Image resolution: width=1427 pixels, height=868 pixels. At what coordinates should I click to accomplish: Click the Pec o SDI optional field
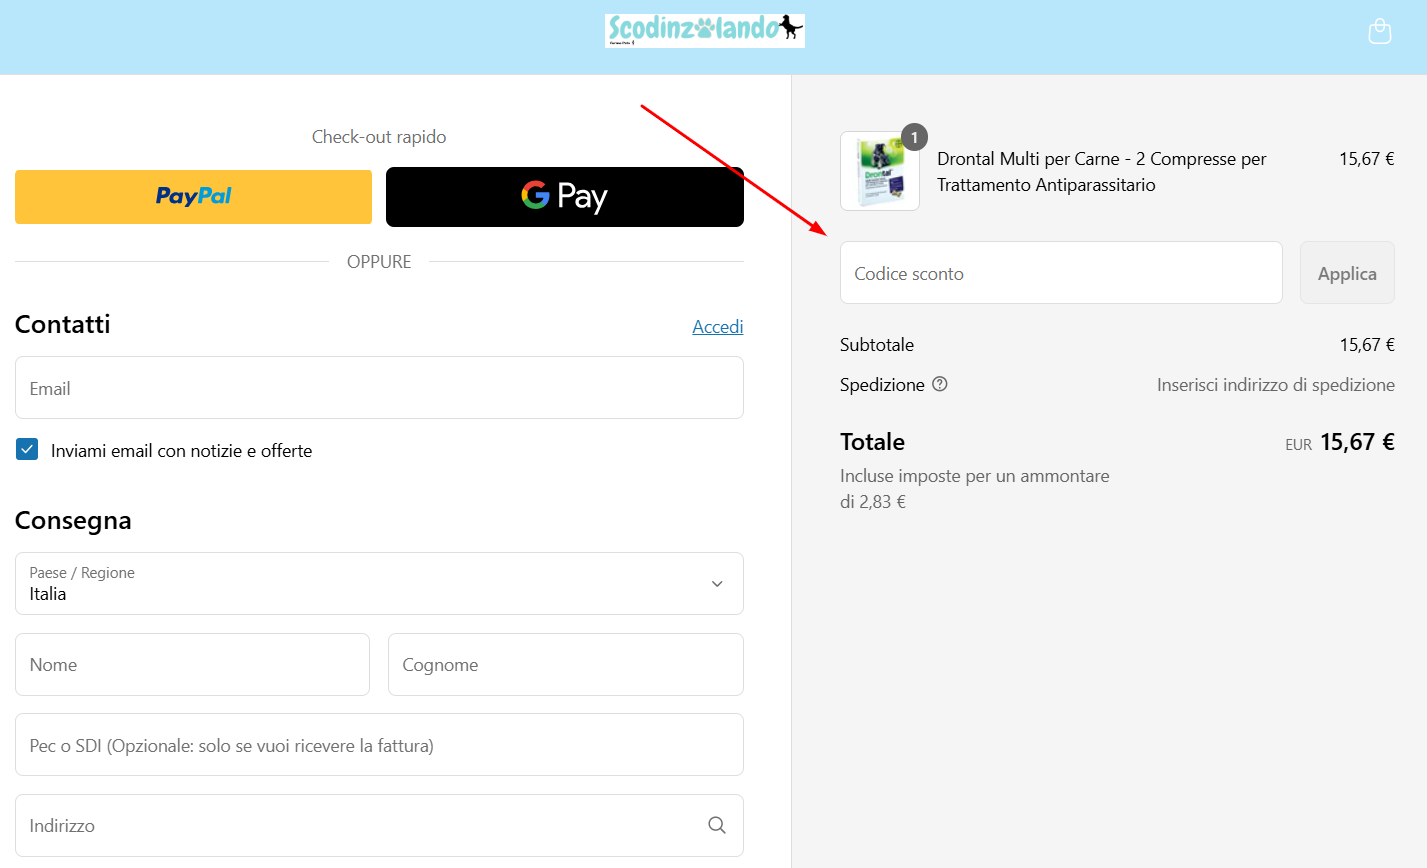tap(379, 744)
